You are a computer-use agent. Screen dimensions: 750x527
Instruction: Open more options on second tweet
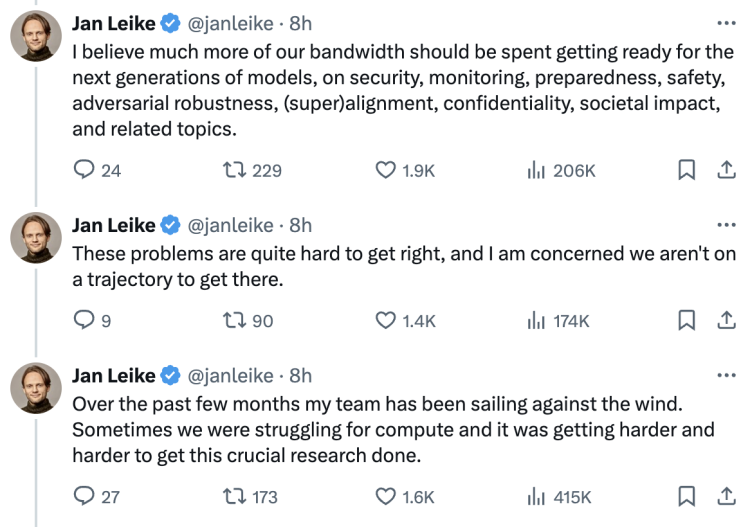[727, 224]
